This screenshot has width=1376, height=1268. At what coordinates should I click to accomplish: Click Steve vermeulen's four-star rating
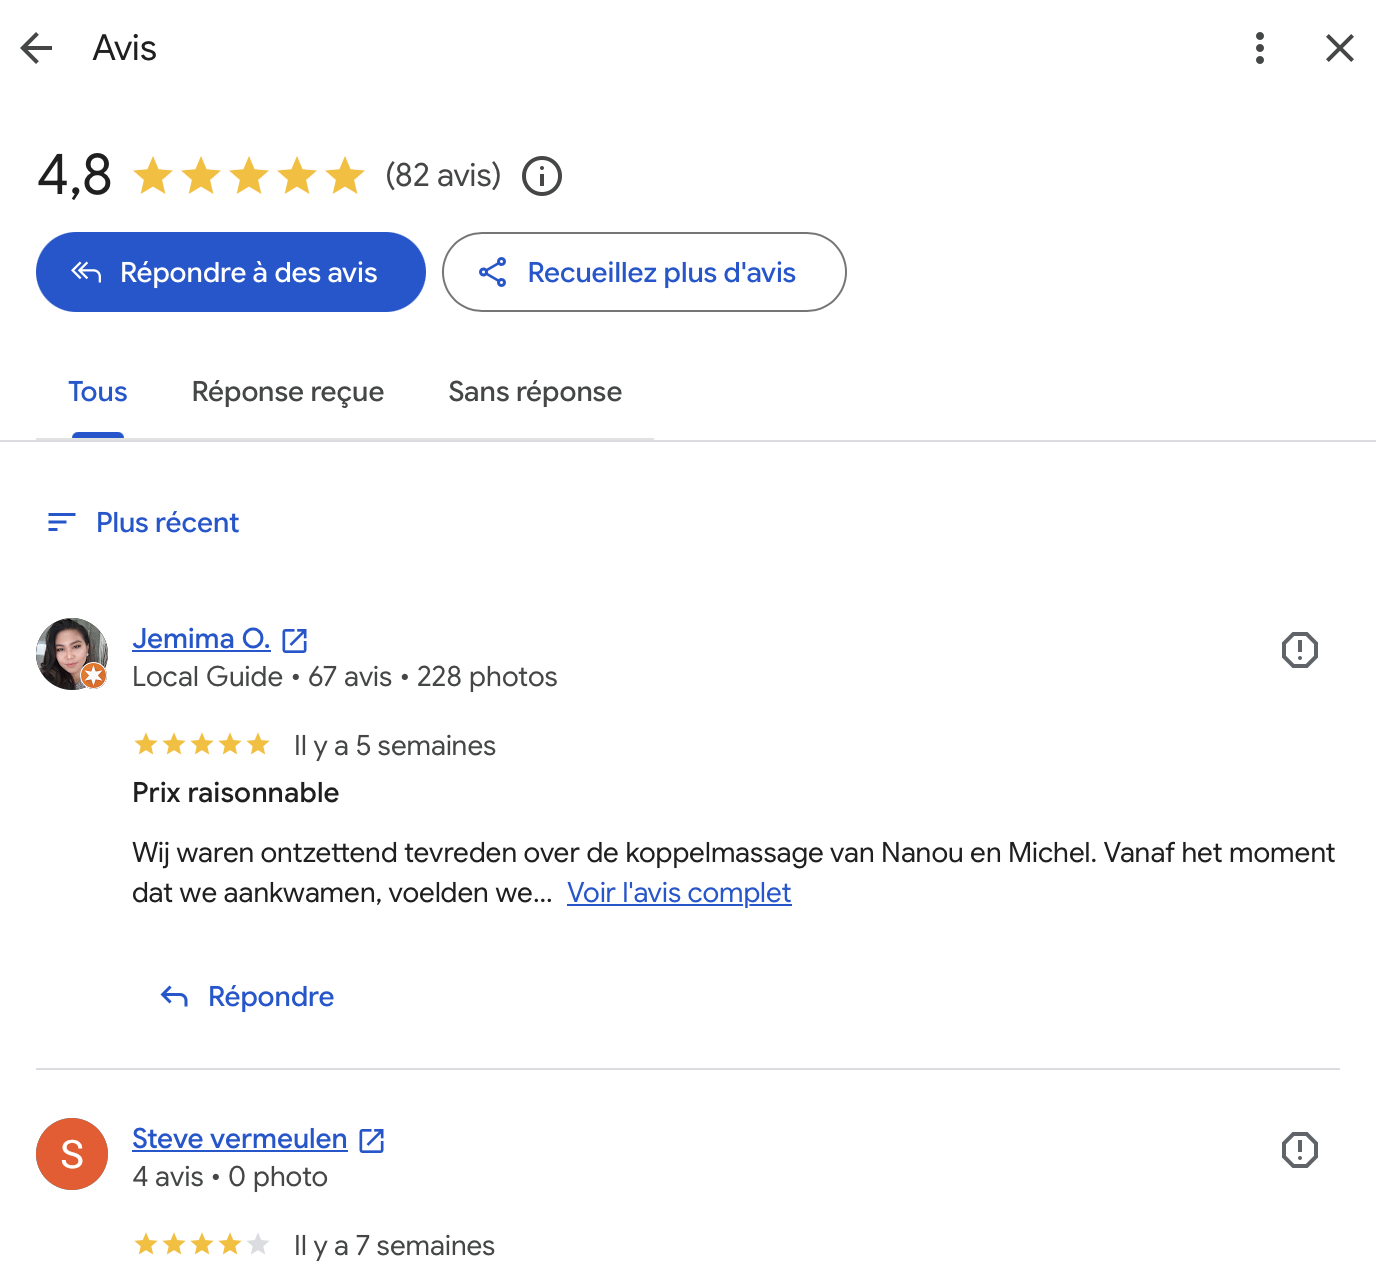point(202,1244)
